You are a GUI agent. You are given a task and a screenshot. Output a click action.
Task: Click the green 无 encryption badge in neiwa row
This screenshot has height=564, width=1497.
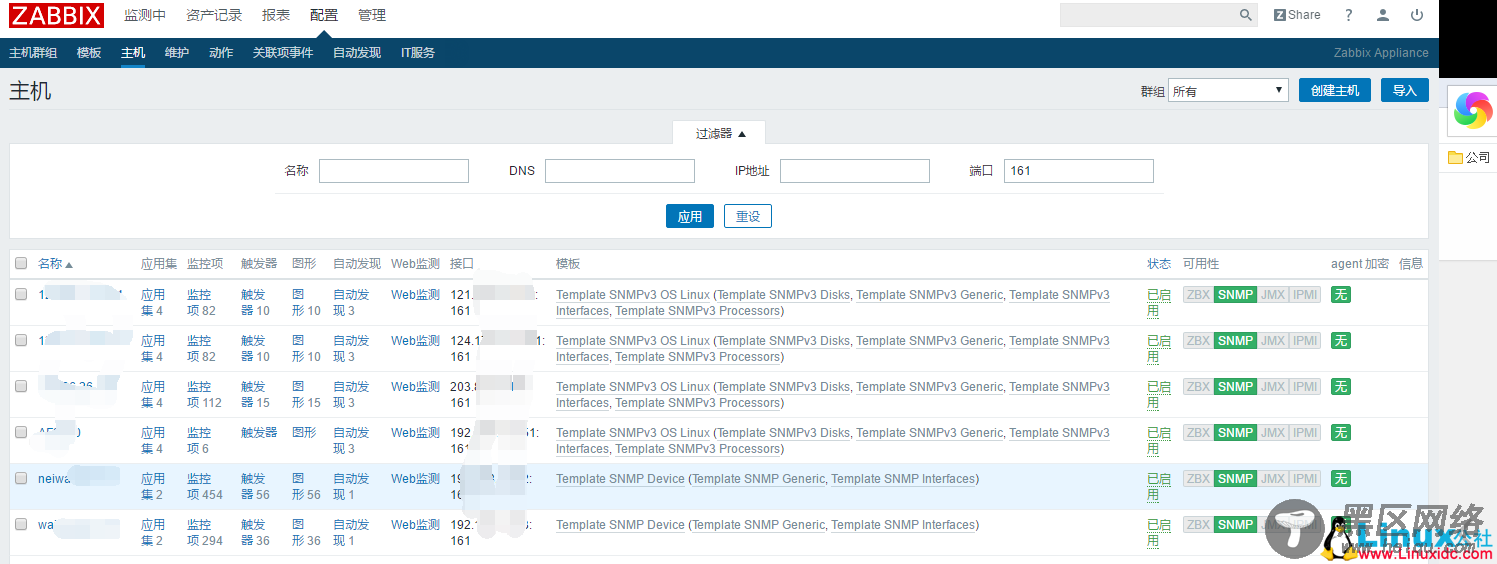coord(1340,479)
